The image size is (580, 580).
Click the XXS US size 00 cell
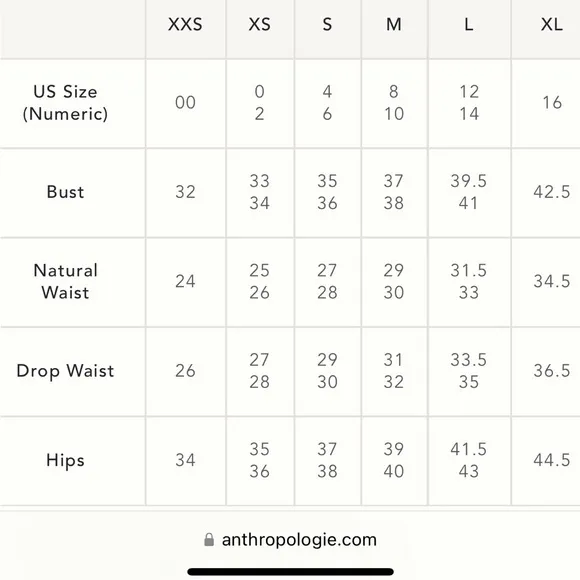click(x=185, y=103)
